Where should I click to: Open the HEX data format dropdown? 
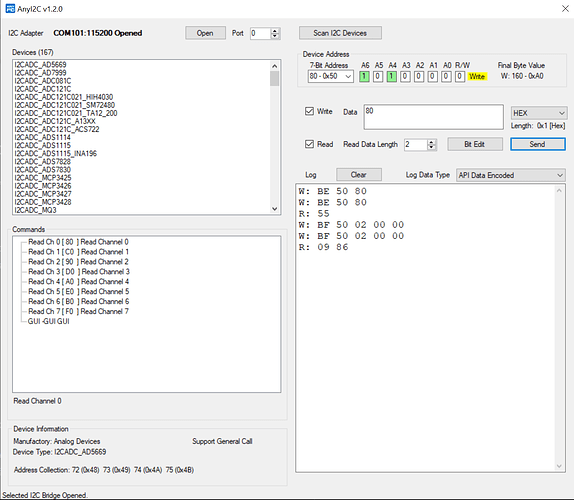[538, 113]
